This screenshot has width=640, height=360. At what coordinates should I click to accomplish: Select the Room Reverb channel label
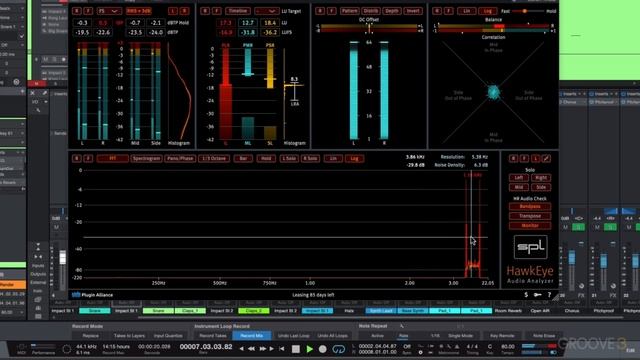coord(508,311)
